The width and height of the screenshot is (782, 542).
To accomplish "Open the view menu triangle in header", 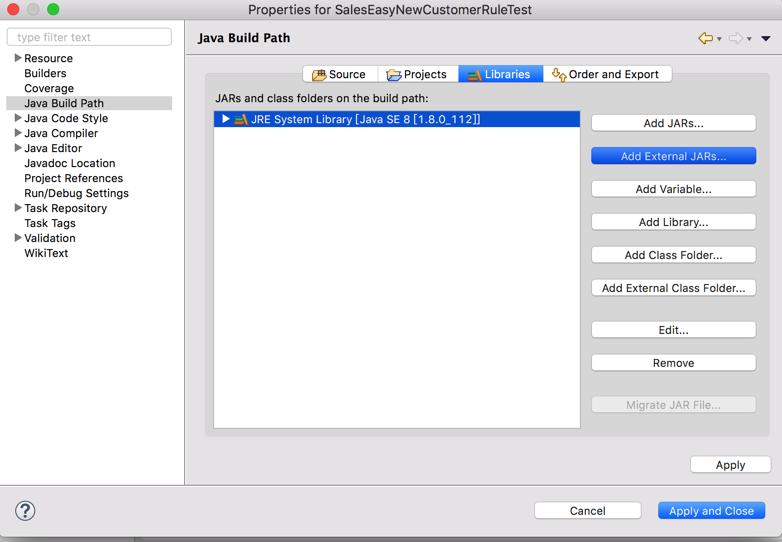I will [x=766, y=38].
